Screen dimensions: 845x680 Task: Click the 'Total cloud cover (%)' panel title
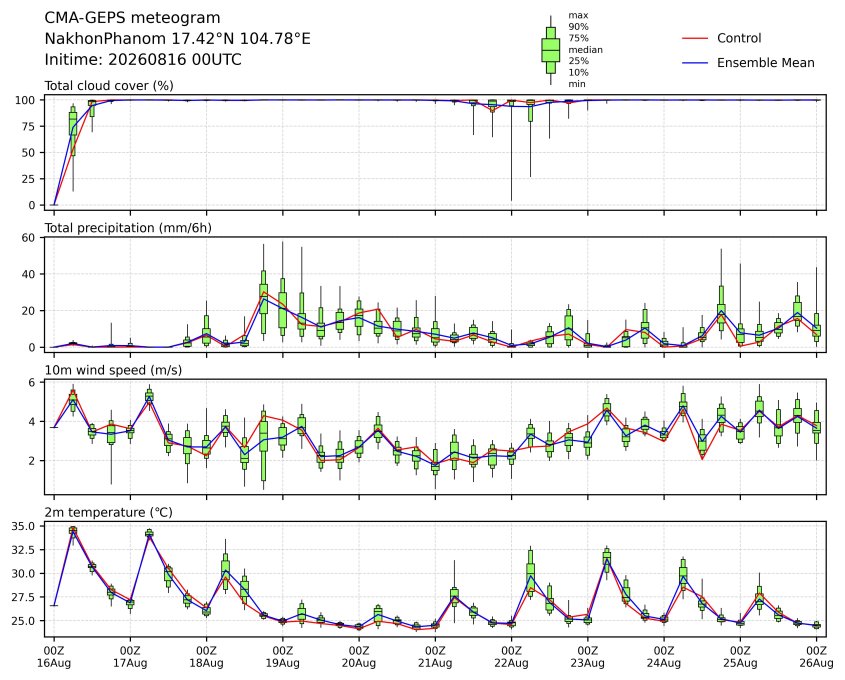tap(109, 86)
